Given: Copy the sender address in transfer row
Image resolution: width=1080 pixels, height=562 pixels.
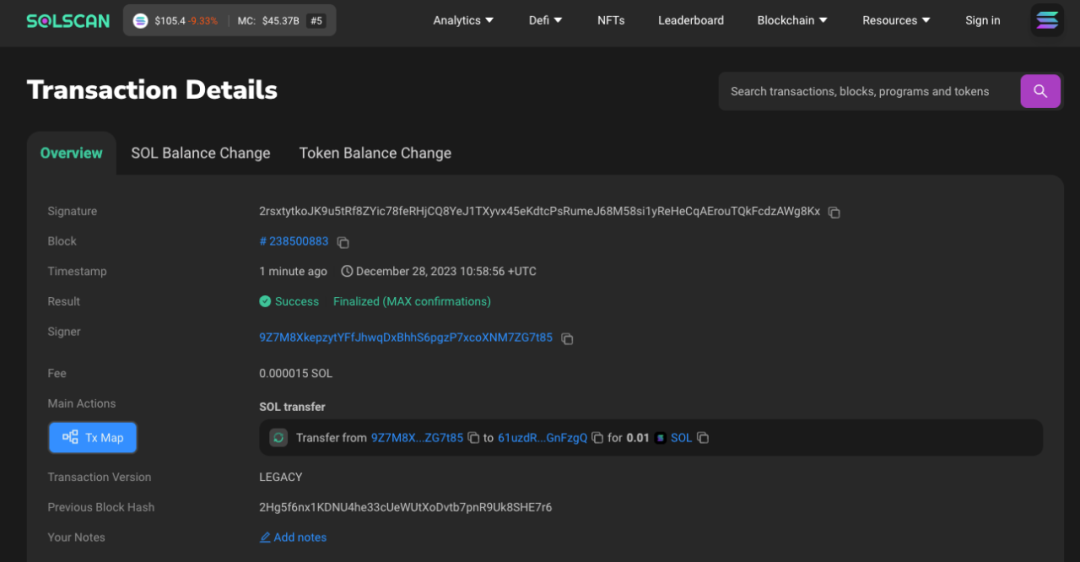Looking at the screenshot, I should point(474,438).
